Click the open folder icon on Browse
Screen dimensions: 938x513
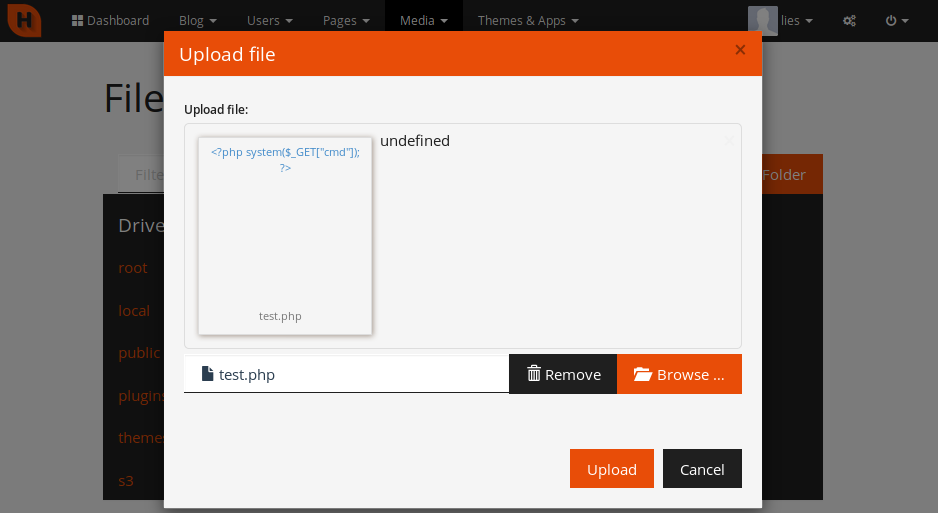(x=642, y=374)
